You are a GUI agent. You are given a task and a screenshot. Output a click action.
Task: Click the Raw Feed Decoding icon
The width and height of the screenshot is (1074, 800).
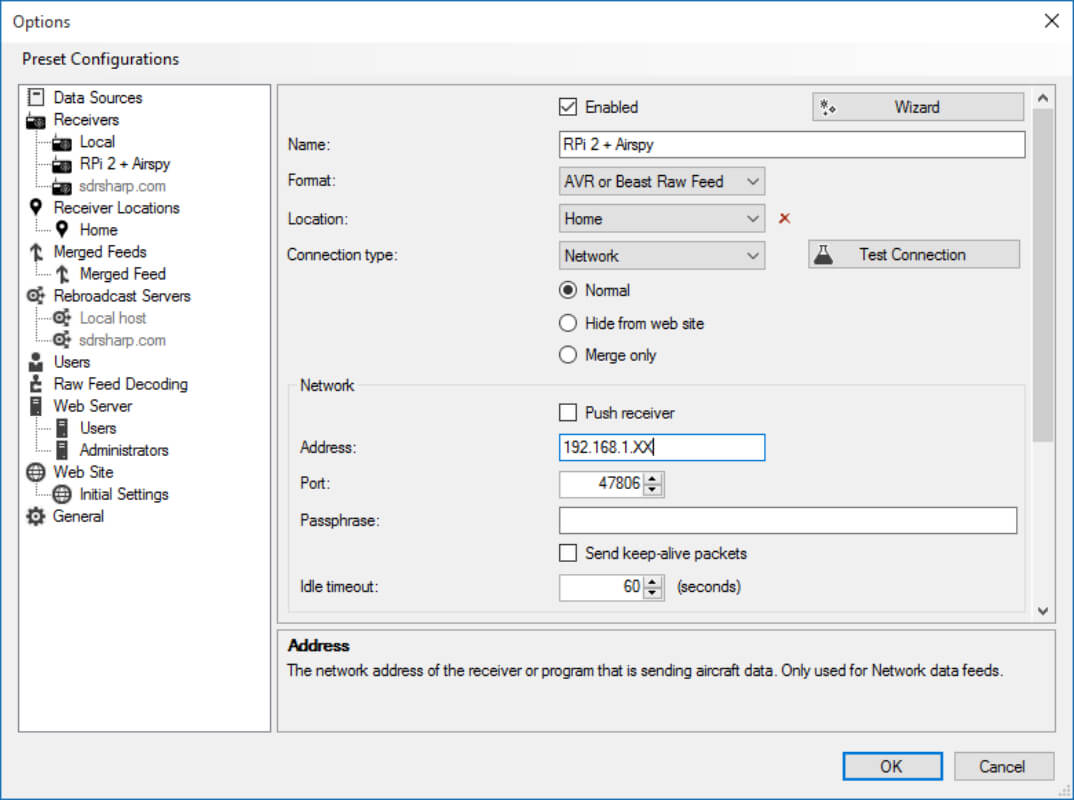click(36, 384)
